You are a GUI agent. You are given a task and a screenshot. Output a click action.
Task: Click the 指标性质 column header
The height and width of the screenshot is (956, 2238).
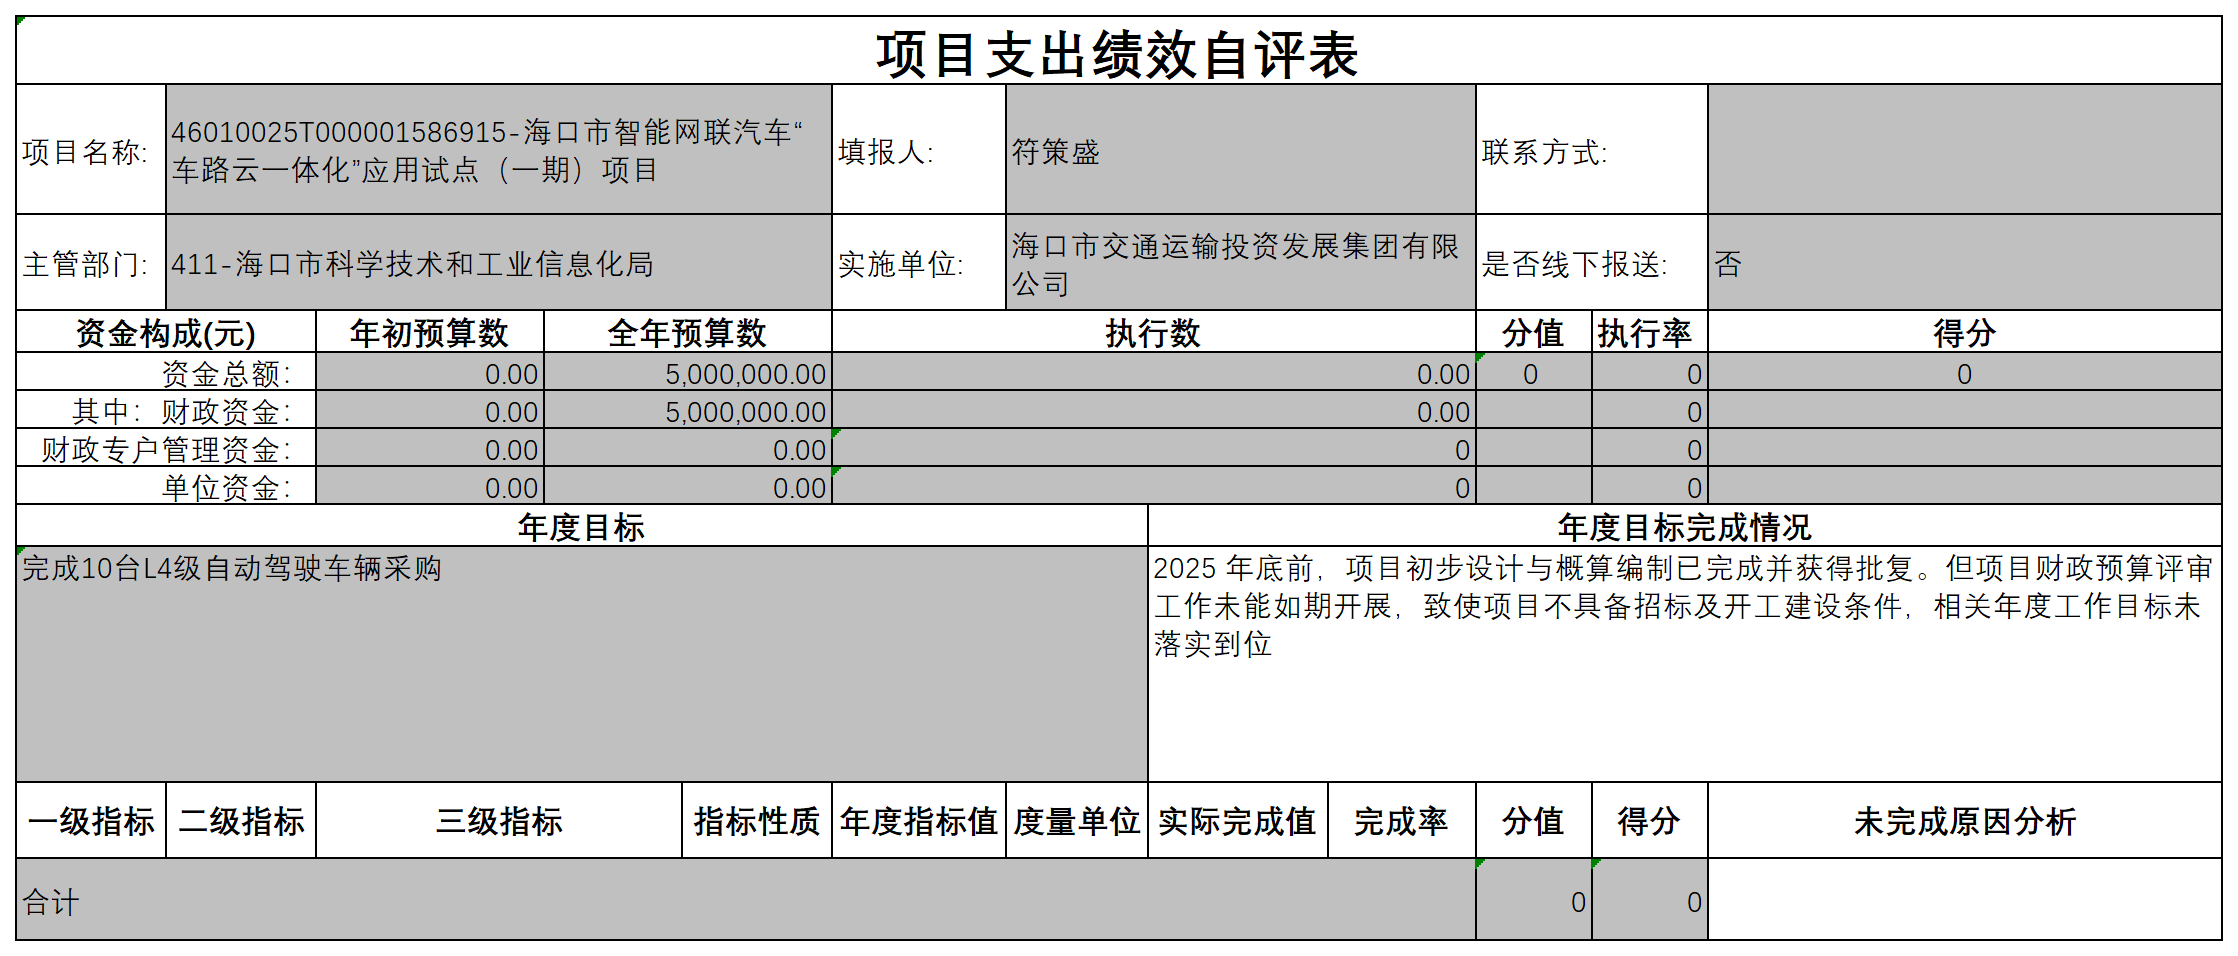[757, 820]
